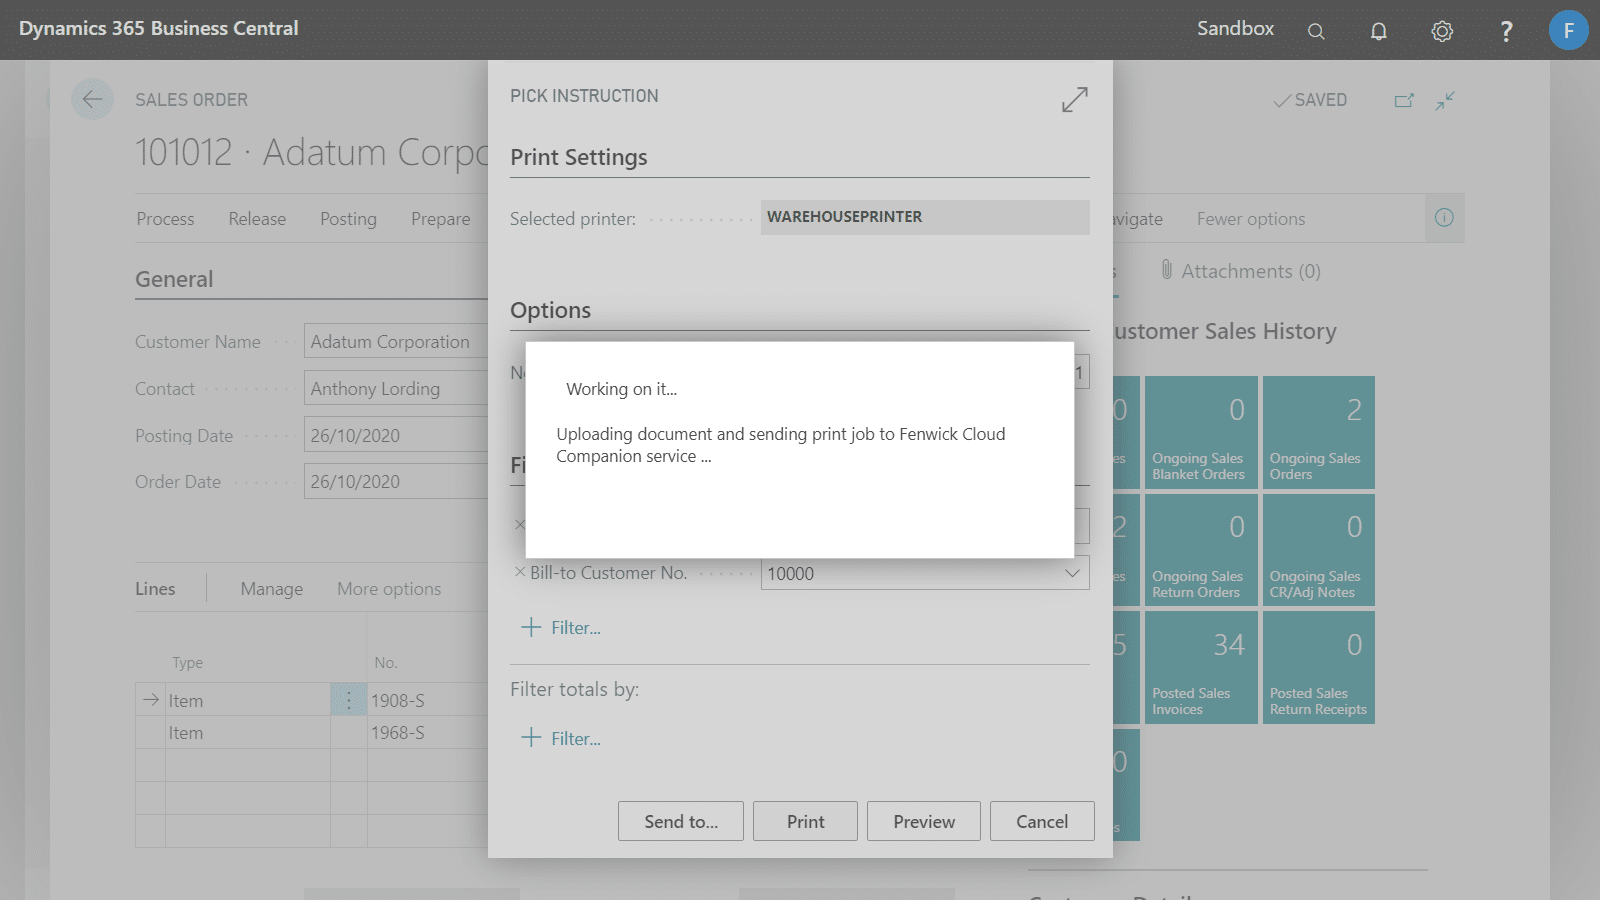Screen dimensions: 1600x901
Task: Collapse the Sales Order page view icon
Action: [1445, 100]
